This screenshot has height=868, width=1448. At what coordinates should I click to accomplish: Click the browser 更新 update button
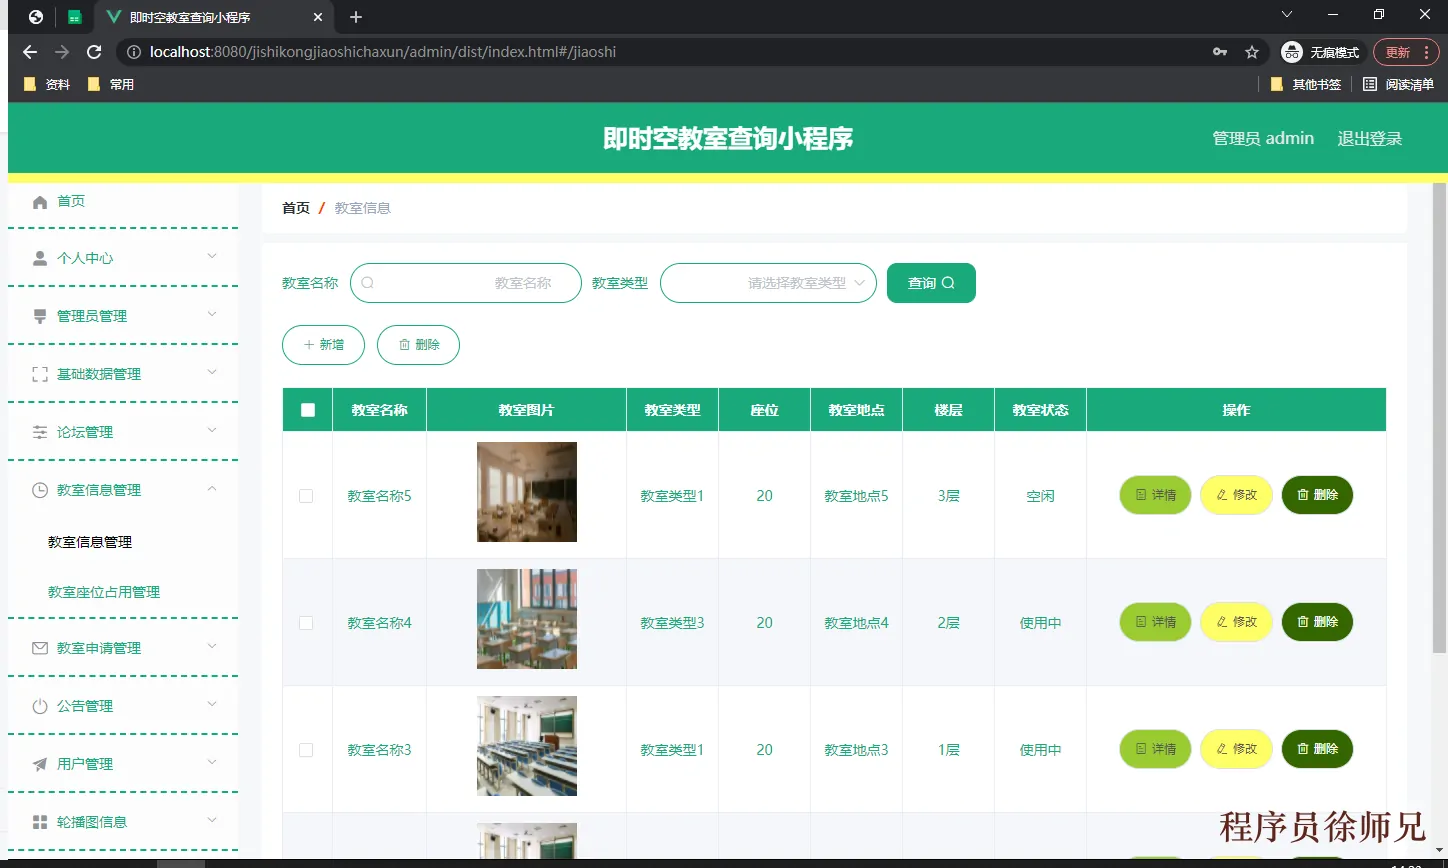(1406, 52)
